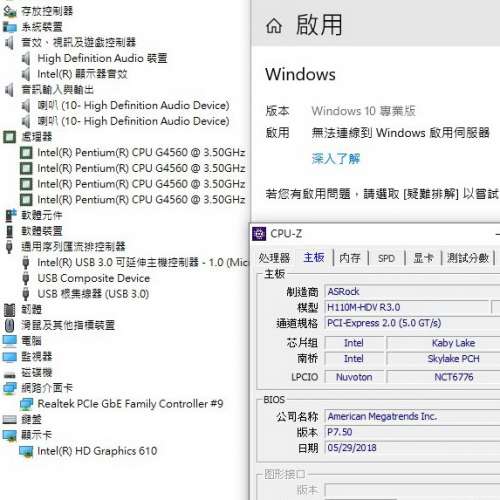Click the ASRock manufacturer field in CPU-Z
Image resolution: width=500 pixels, height=500 pixels.
tap(412, 292)
